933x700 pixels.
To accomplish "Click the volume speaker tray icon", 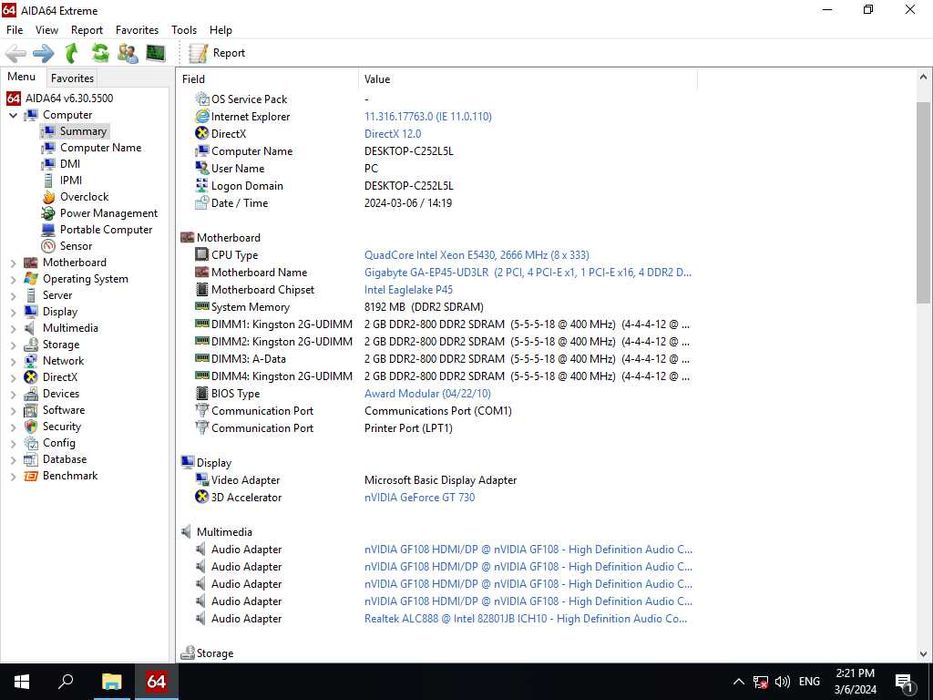I will [x=782, y=682].
